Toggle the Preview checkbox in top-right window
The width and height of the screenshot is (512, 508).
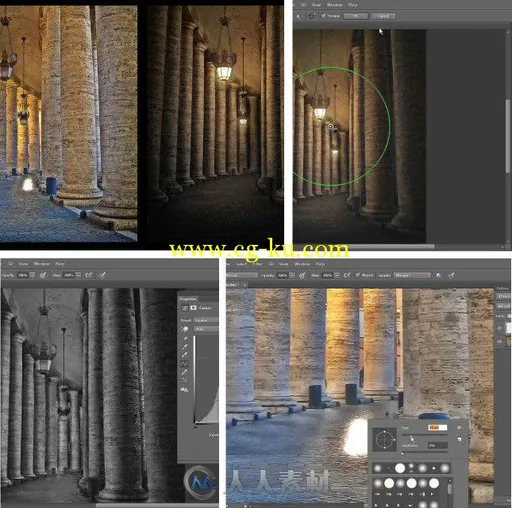click(323, 16)
